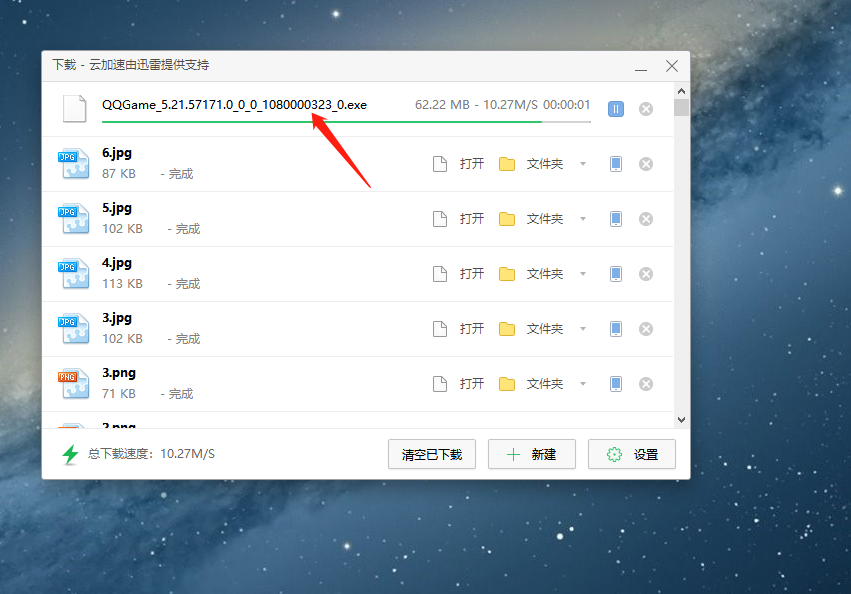The height and width of the screenshot is (594, 851).
Task: Pause the QQGame exe download
Action: click(x=615, y=109)
